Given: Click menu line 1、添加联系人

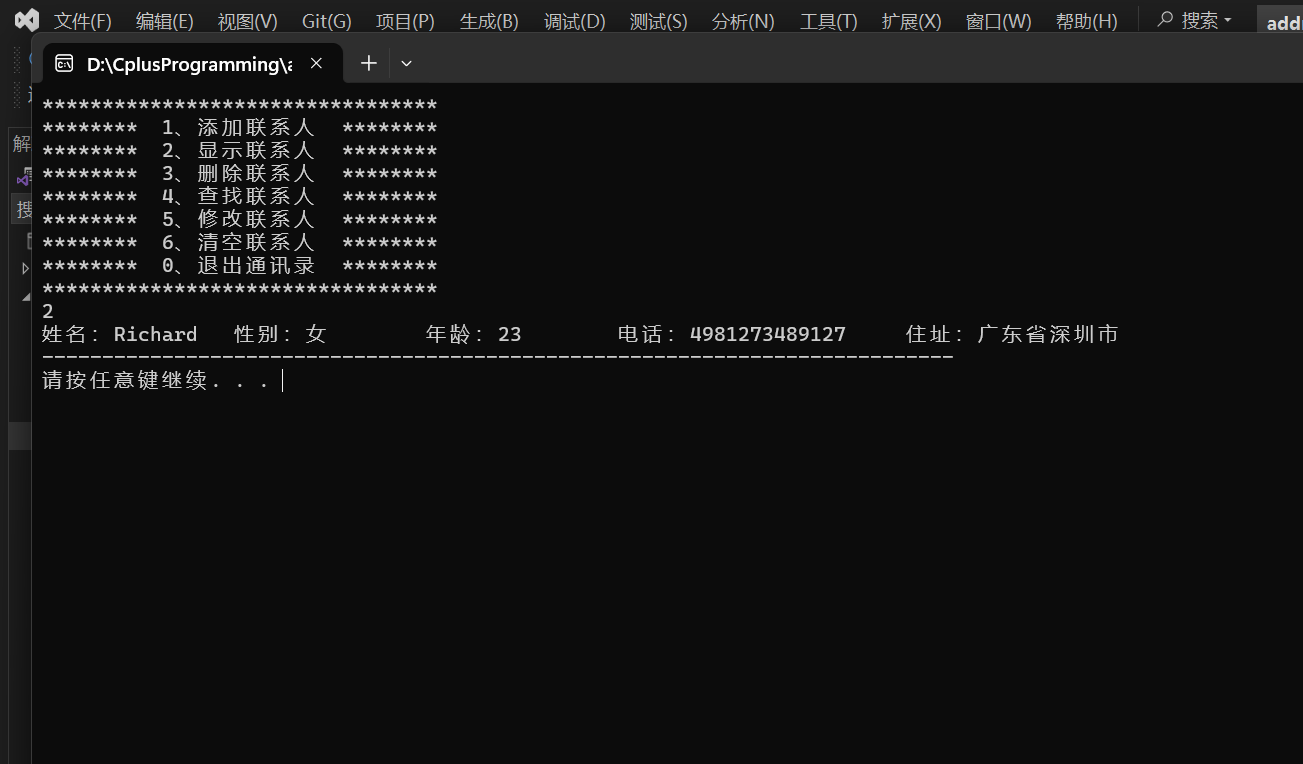Looking at the screenshot, I should click(238, 128).
